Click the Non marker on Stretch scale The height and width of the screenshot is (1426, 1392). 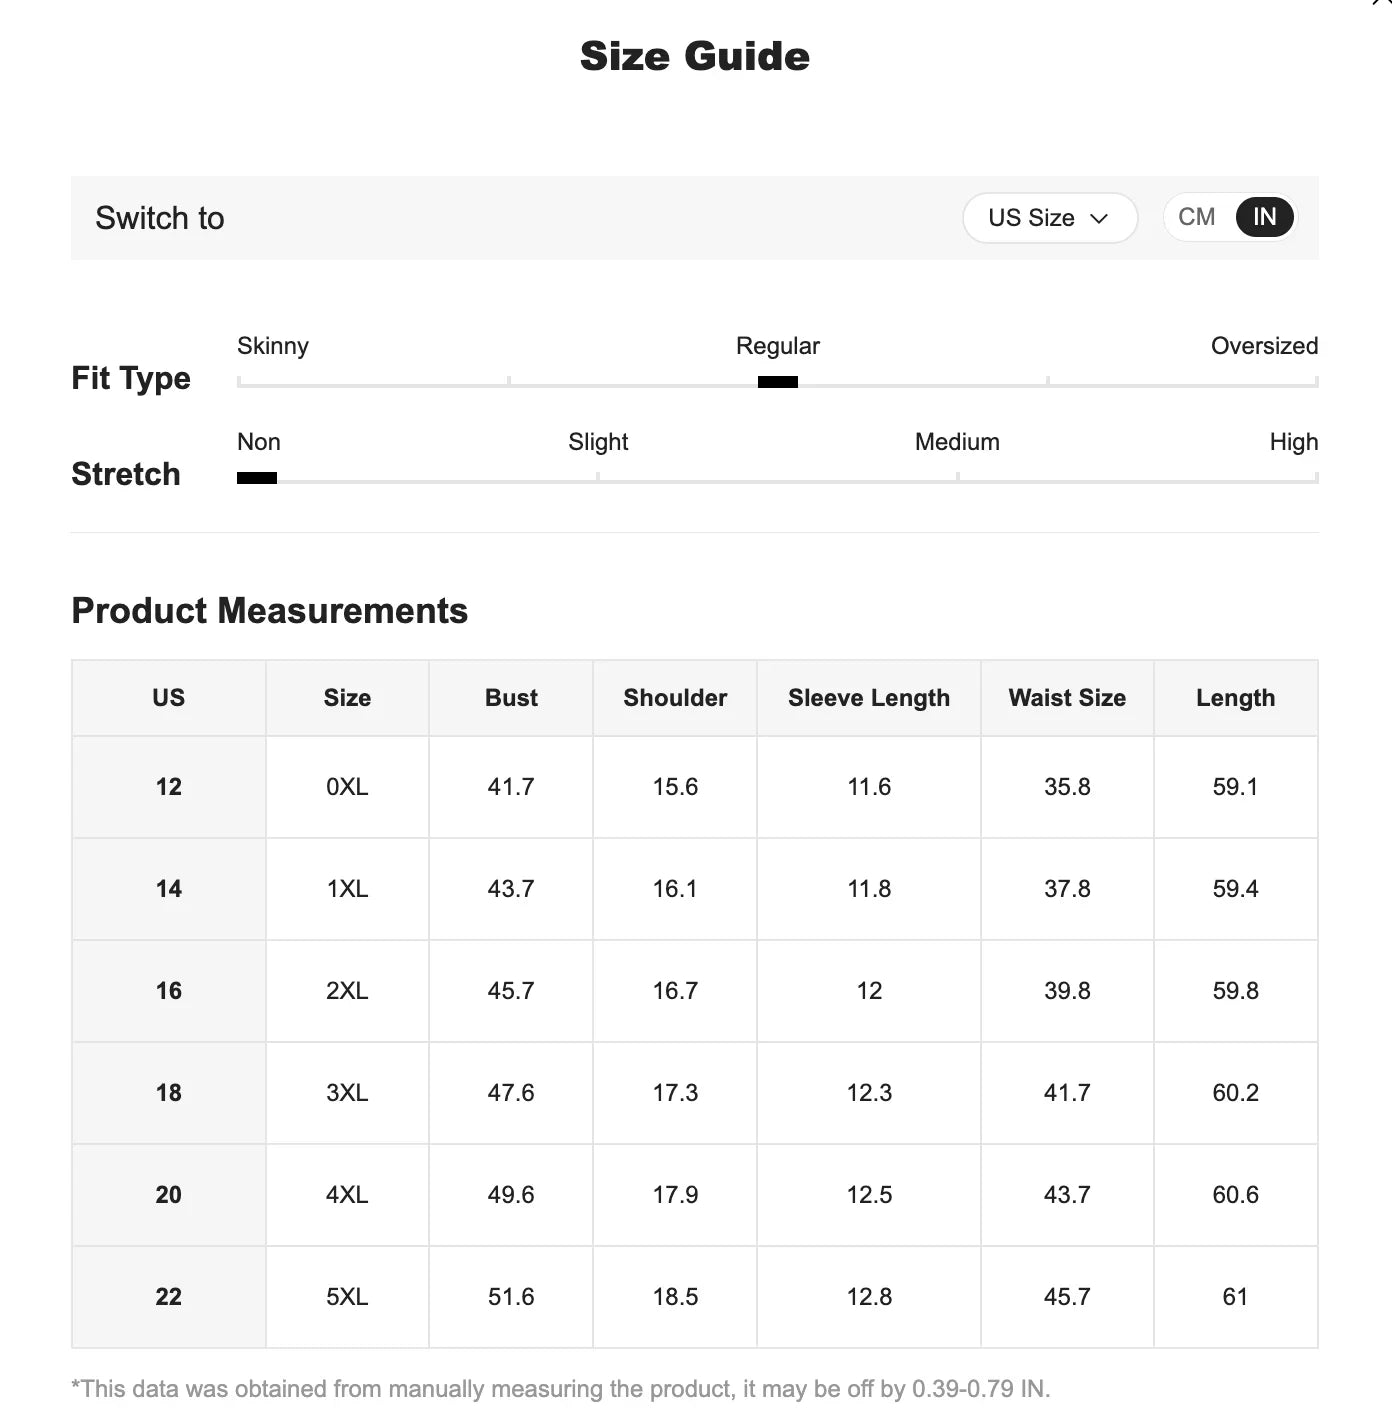[257, 478]
